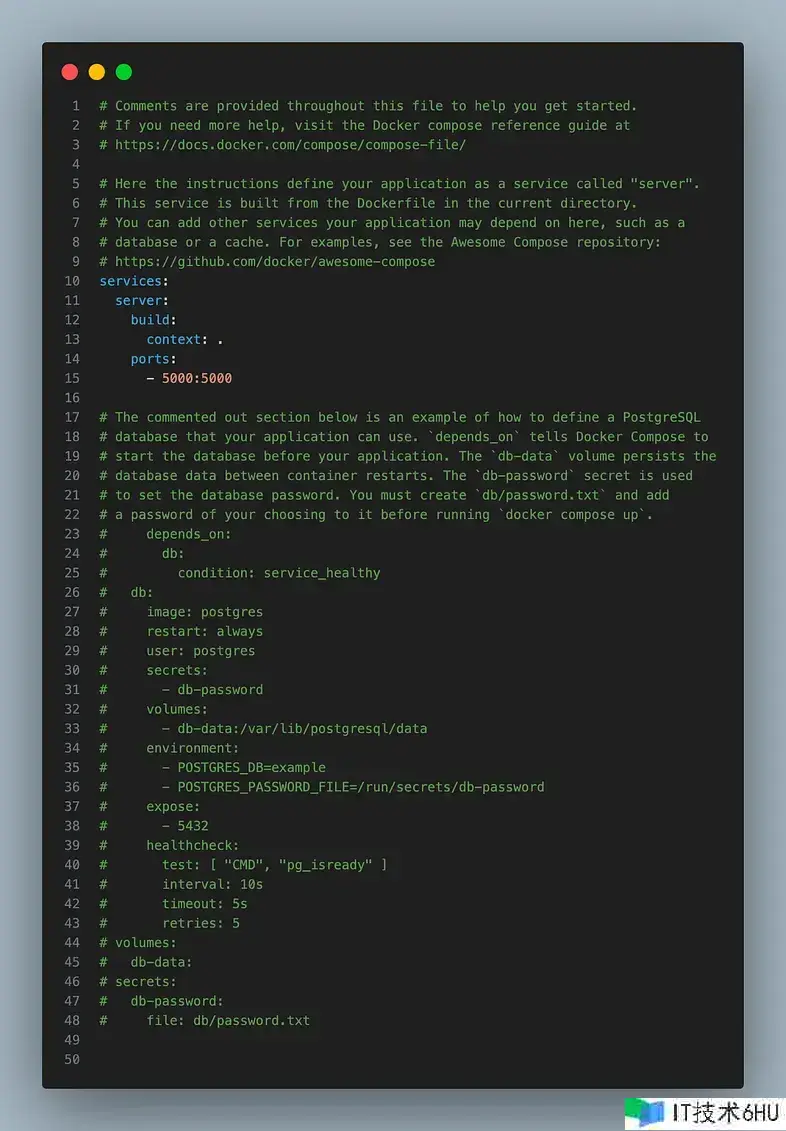Screen dimensions: 786x1131
Task: Click the "server:" service key
Action: [142, 301]
